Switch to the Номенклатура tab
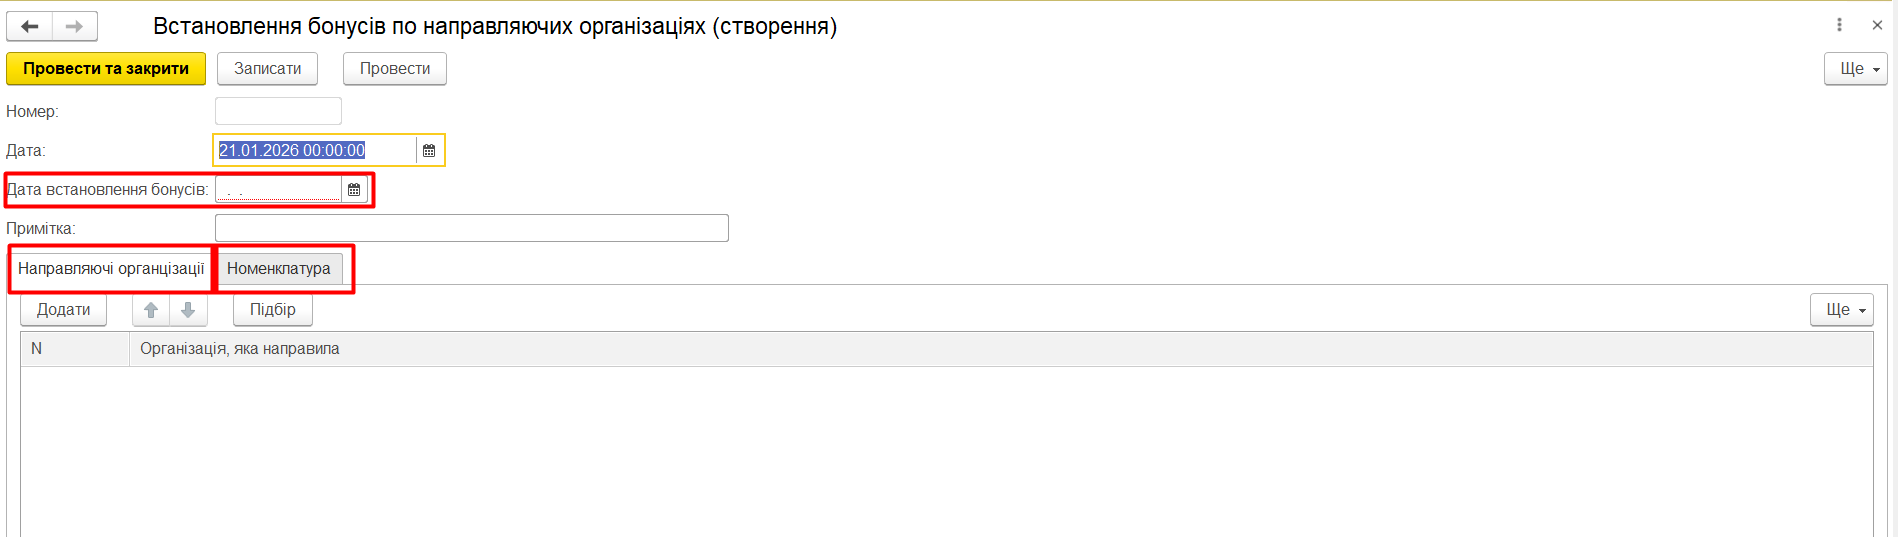Image resolution: width=1898 pixels, height=537 pixels. coord(278,268)
